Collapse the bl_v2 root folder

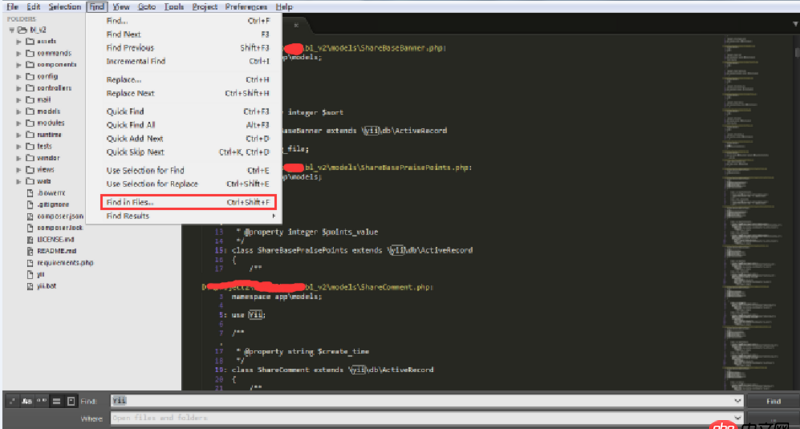(12, 30)
